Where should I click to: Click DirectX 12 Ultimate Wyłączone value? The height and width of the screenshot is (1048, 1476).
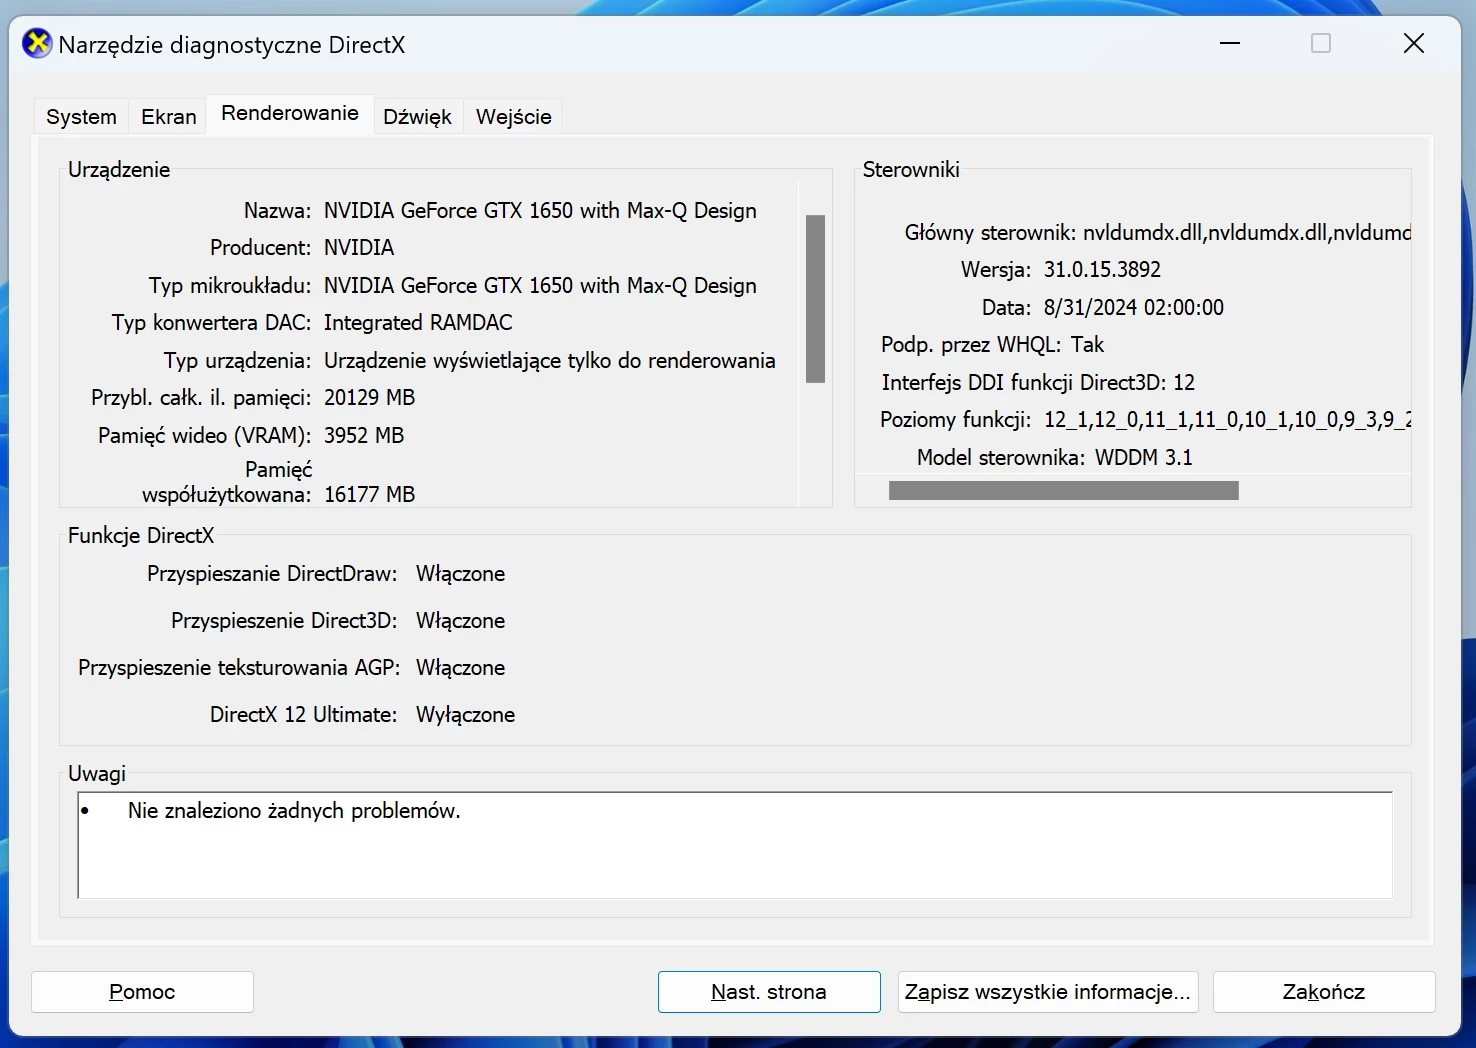[465, 715]
